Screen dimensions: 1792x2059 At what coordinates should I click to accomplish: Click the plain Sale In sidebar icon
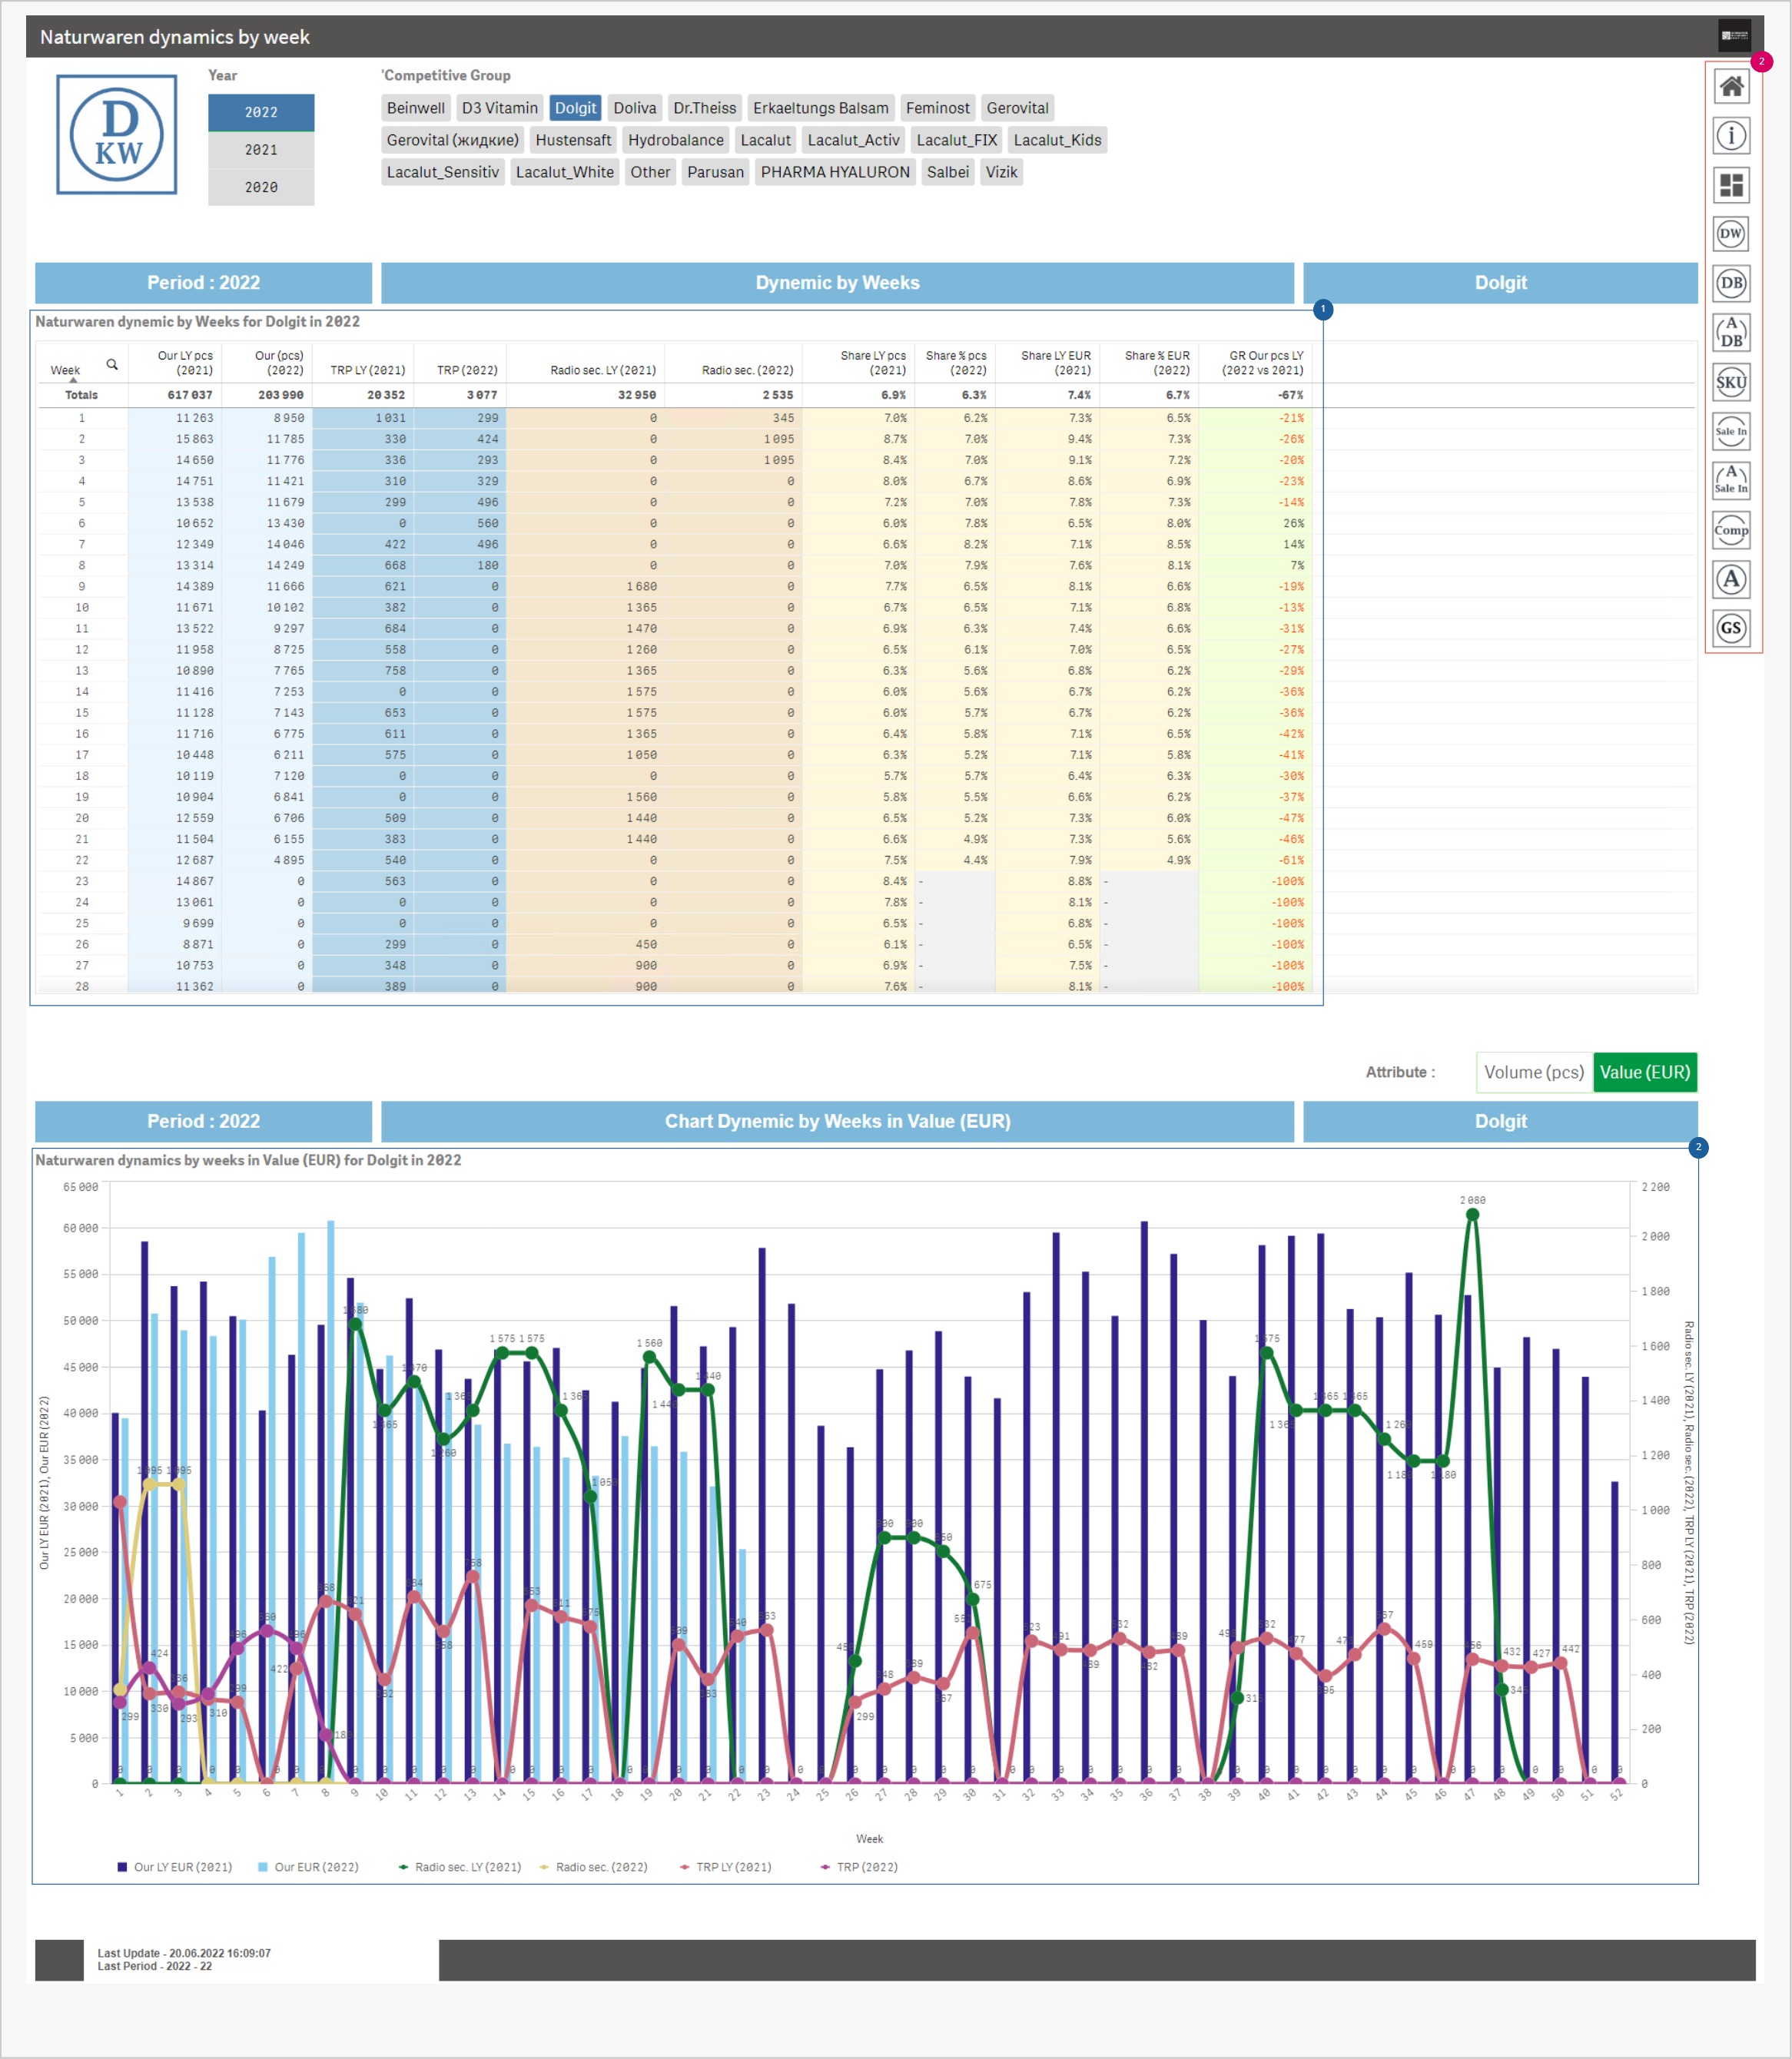tap(1731, 431)
